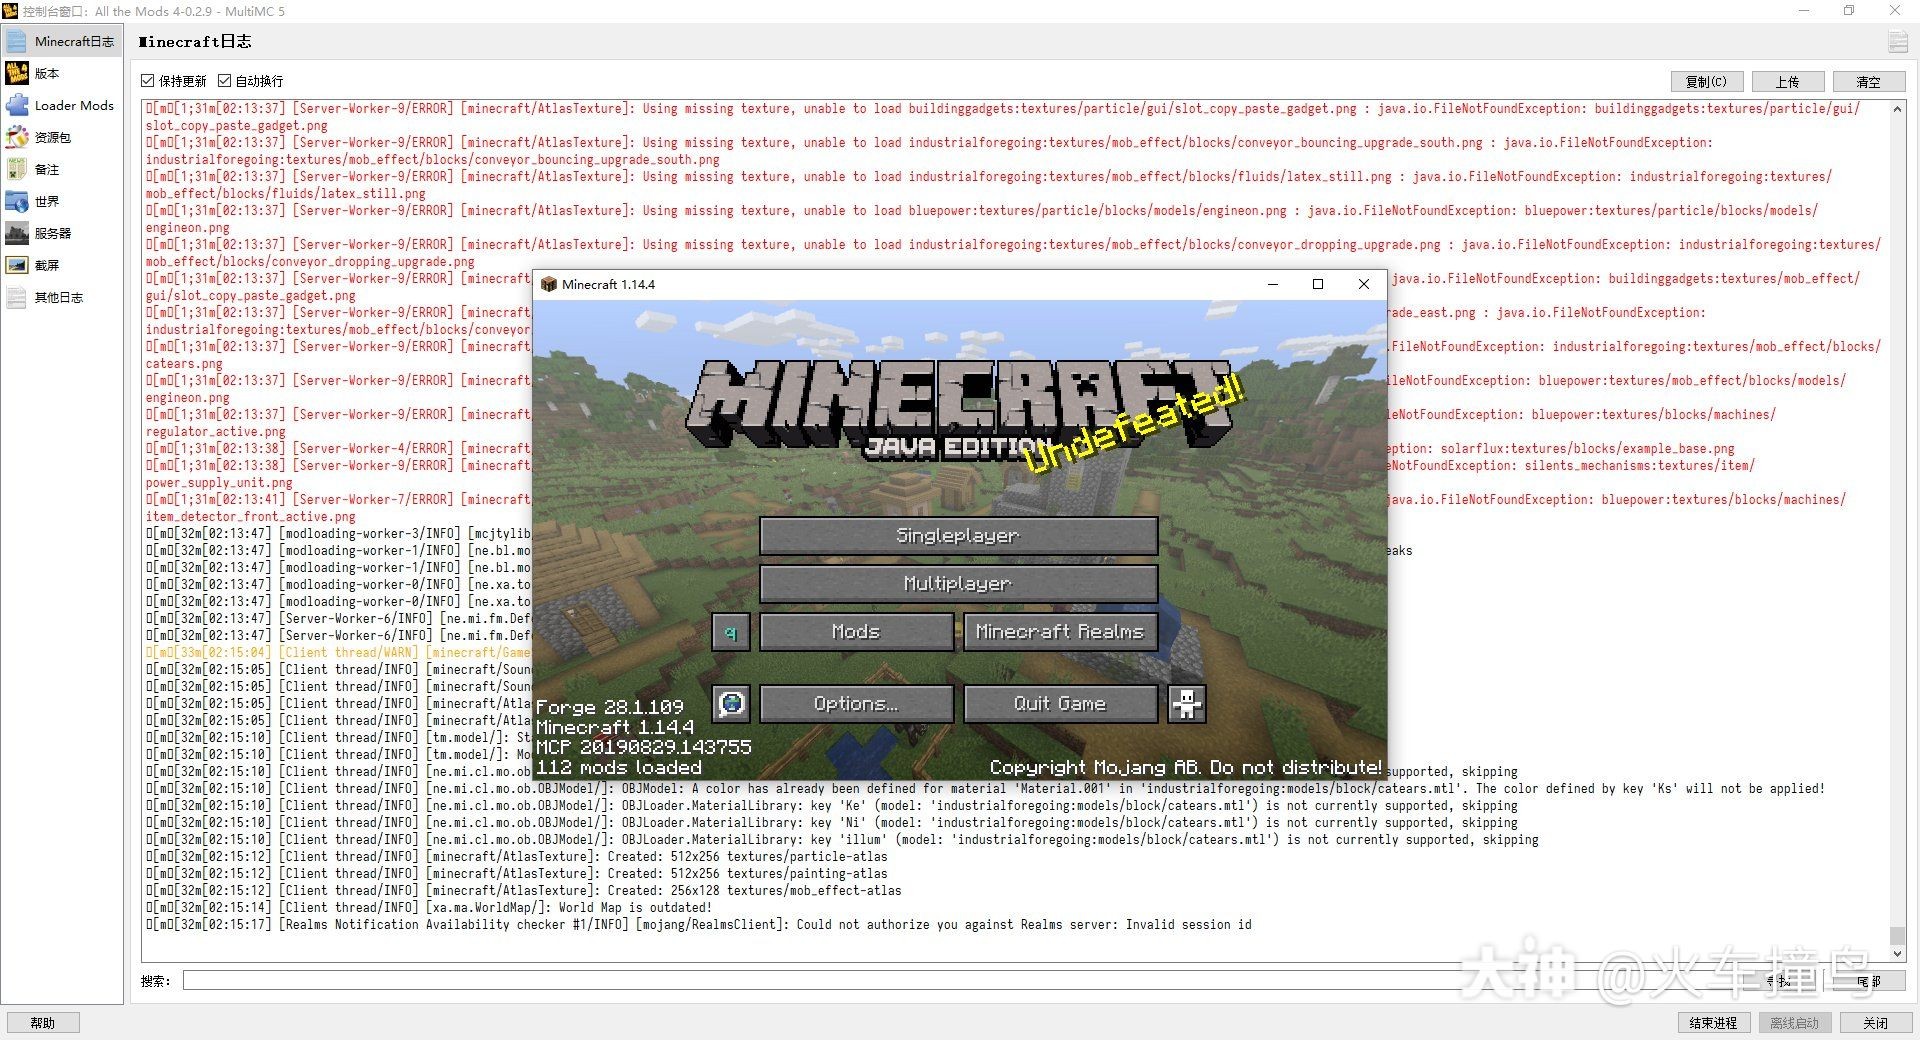Viewport: 1920px width, 1040px height.
Task: Click the 关闭 close button at bottom
Action: (1876, 1023)
